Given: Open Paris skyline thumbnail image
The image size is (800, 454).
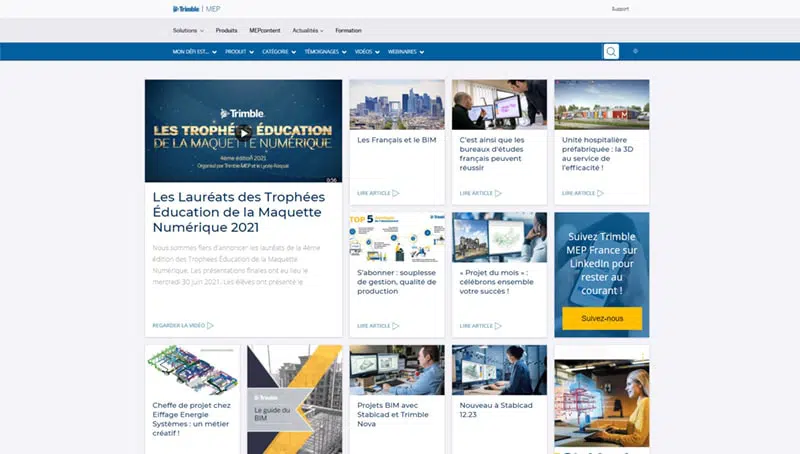Looking at the screenshot, I should [x=397, y=105].
